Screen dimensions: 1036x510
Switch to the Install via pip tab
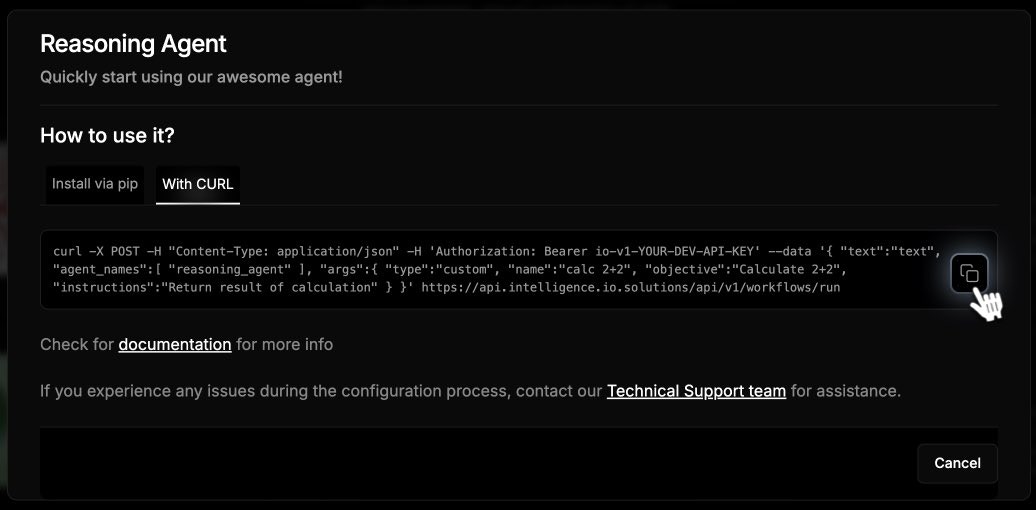pyautogui.click(x=95, y=184)
